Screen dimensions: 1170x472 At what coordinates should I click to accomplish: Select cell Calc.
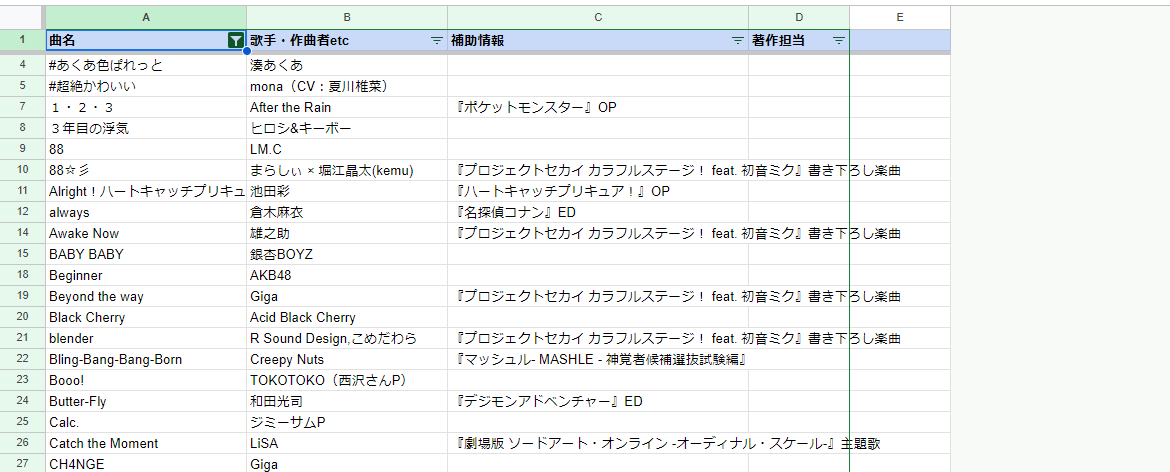146,422
